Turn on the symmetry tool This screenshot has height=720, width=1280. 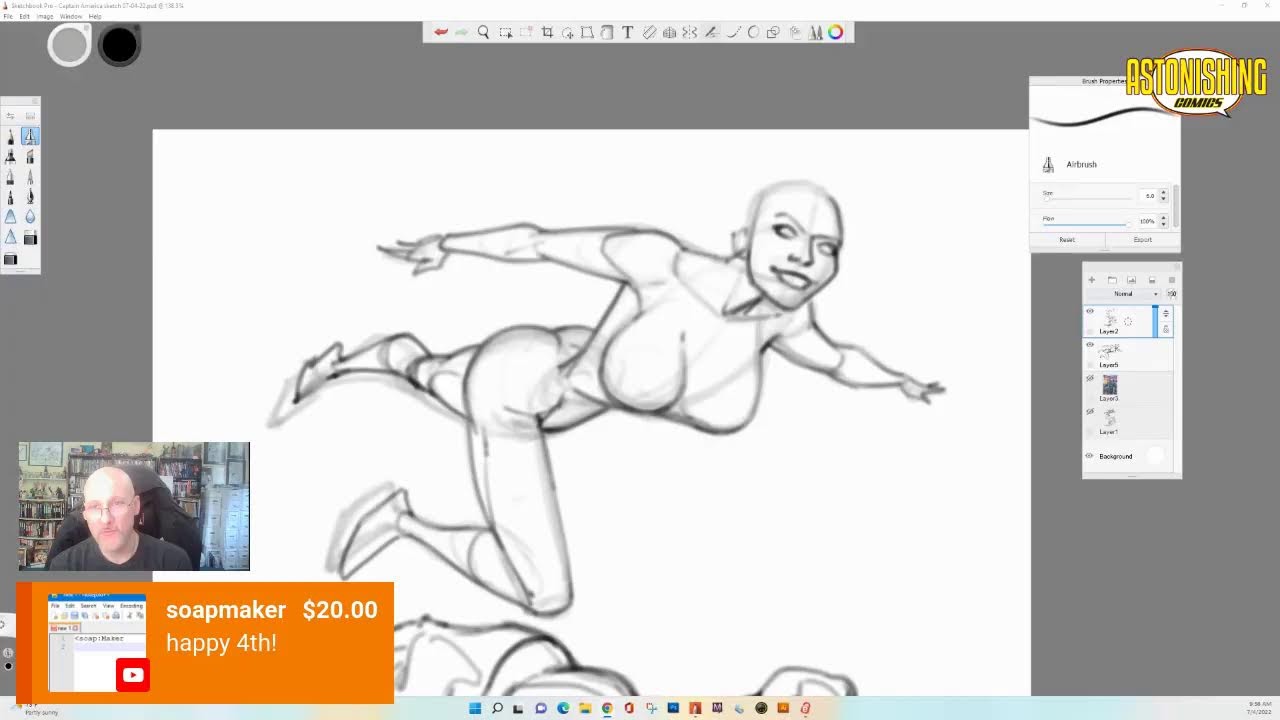point(690,32)
